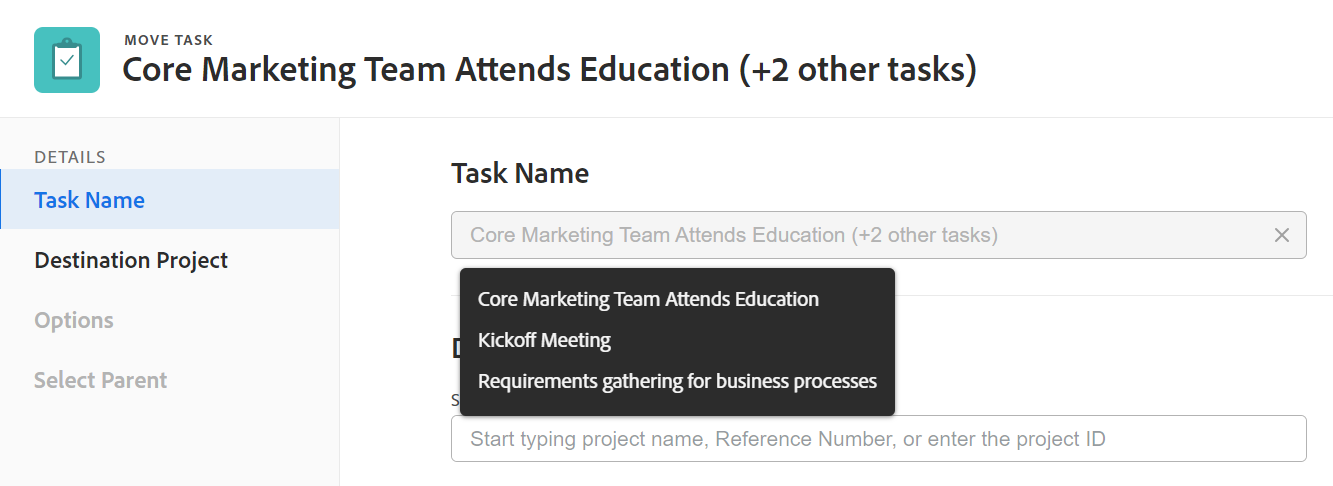Viewport: 1333px width, 486px height.
Task: Select Core Marketing Team Attends Education entry
Action: pos(648,299)
